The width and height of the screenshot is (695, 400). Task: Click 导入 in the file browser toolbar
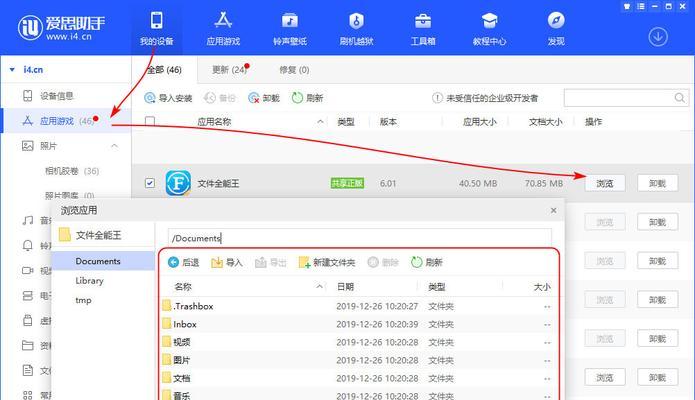(x=227, y=263)
